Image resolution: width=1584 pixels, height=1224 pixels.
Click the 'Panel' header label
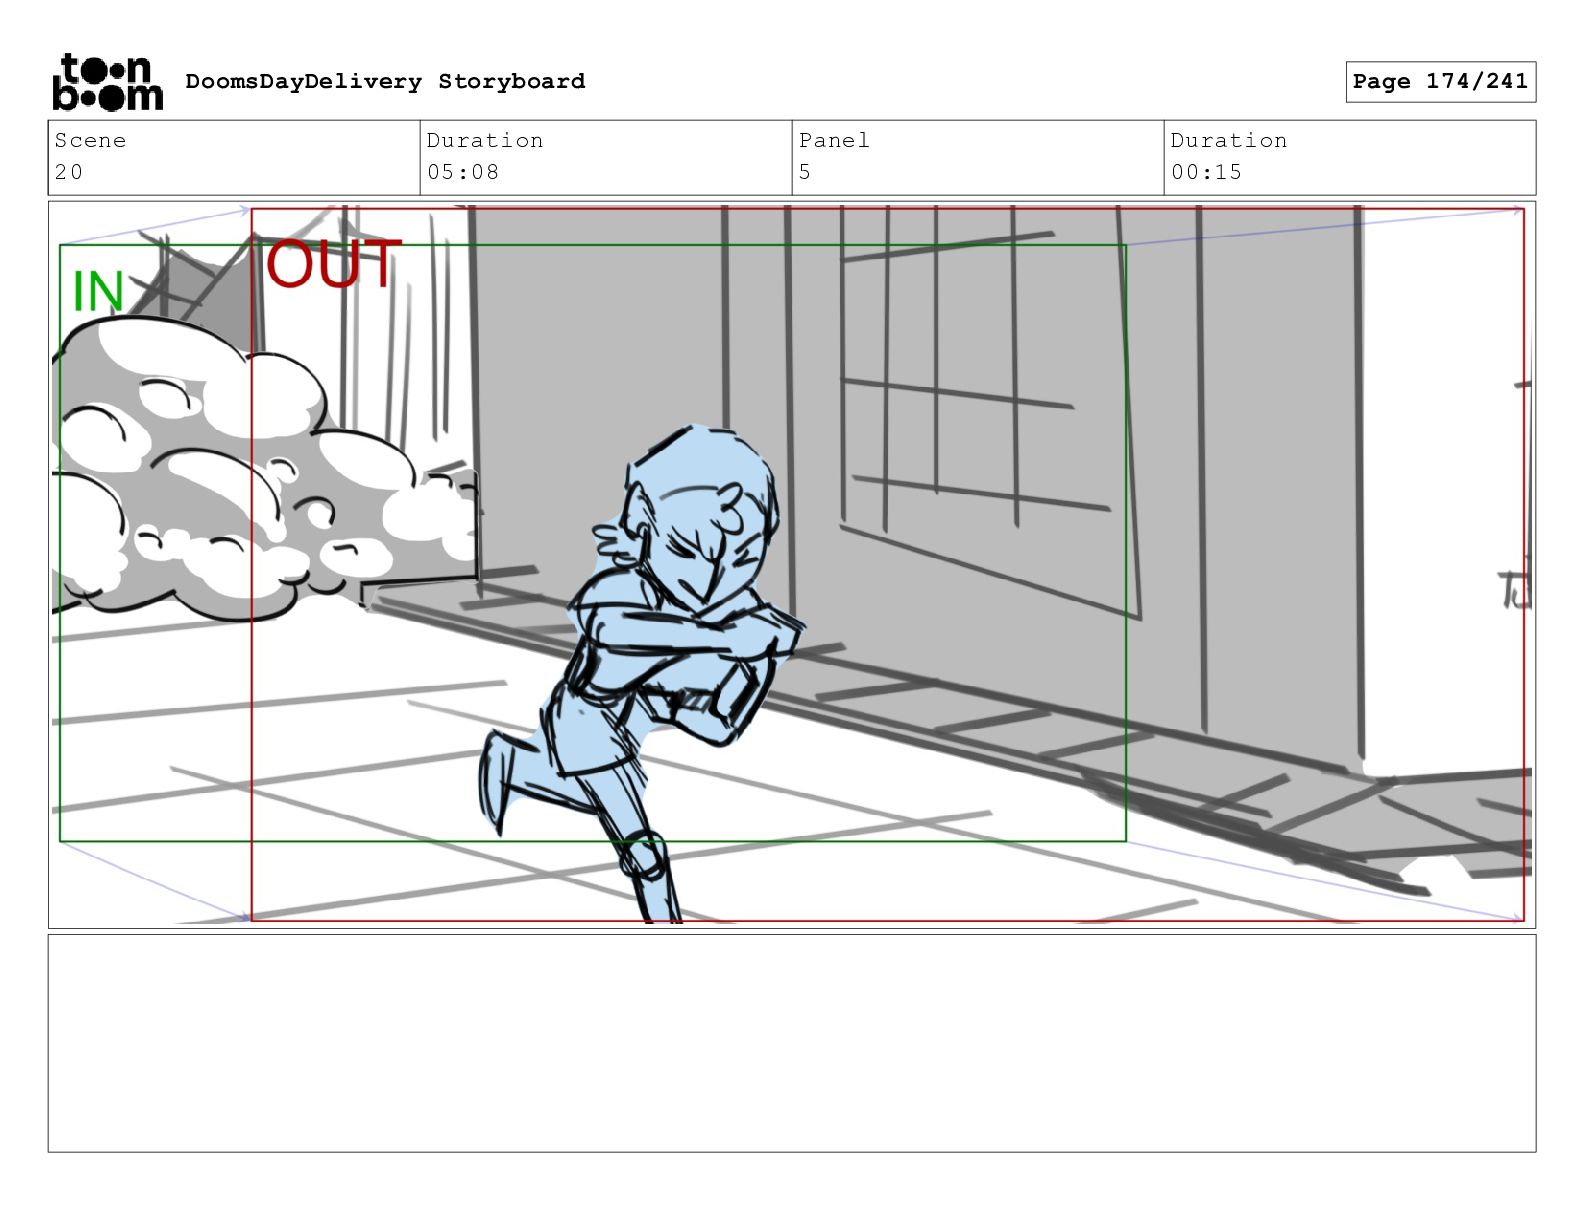tap(834, 141)
